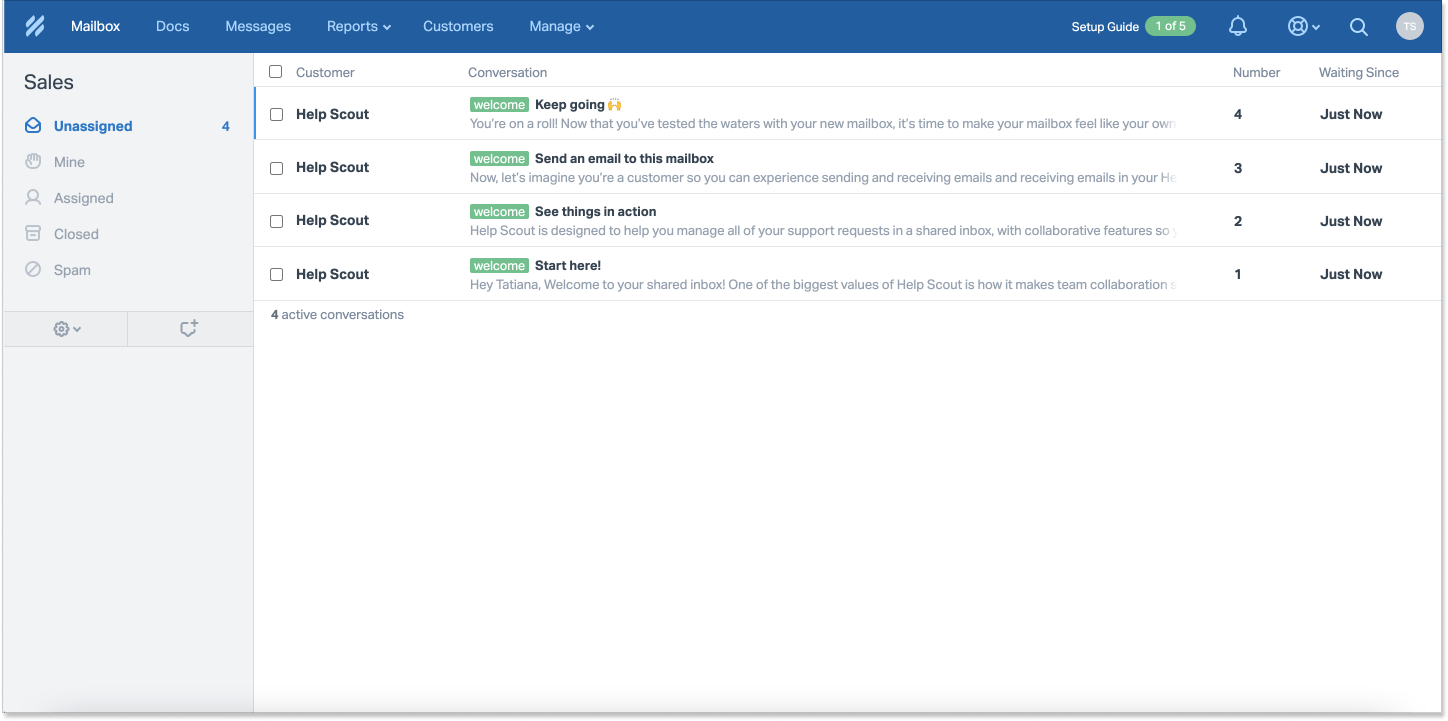The width and height of the screenshot is (1448, 721).
Task: Open the Customers section
Action: pos(458,27)
